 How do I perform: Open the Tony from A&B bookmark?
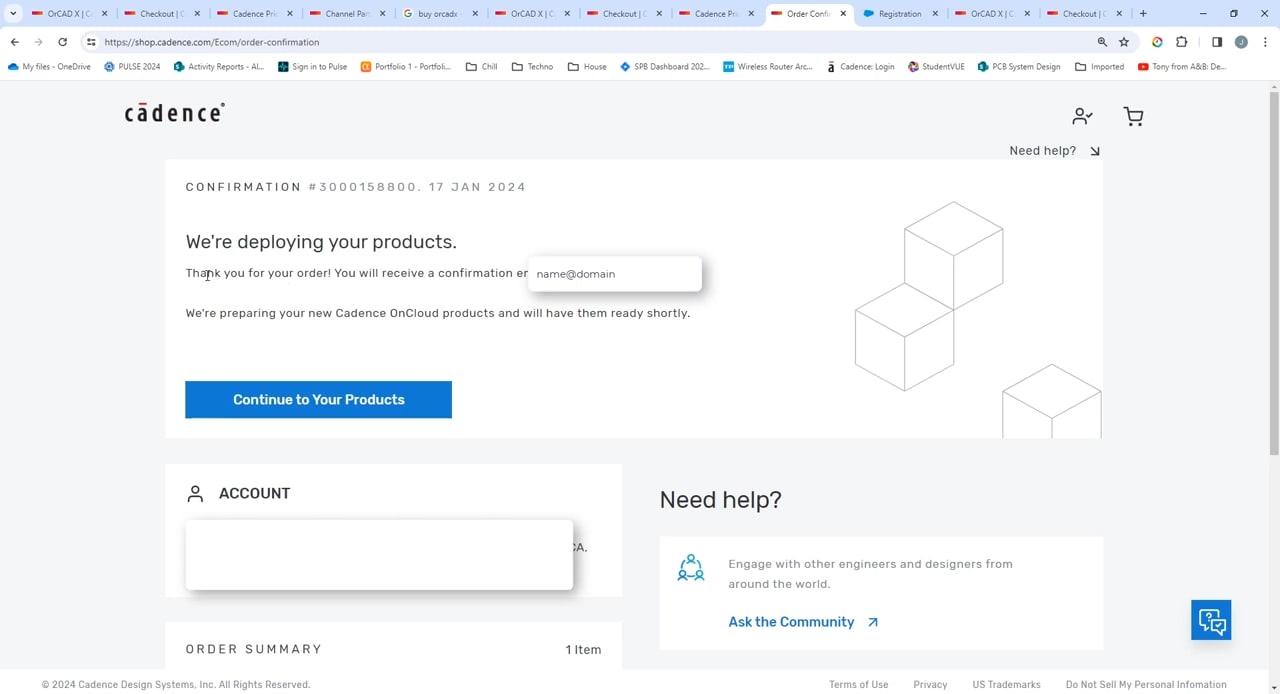coord(1182,67)
